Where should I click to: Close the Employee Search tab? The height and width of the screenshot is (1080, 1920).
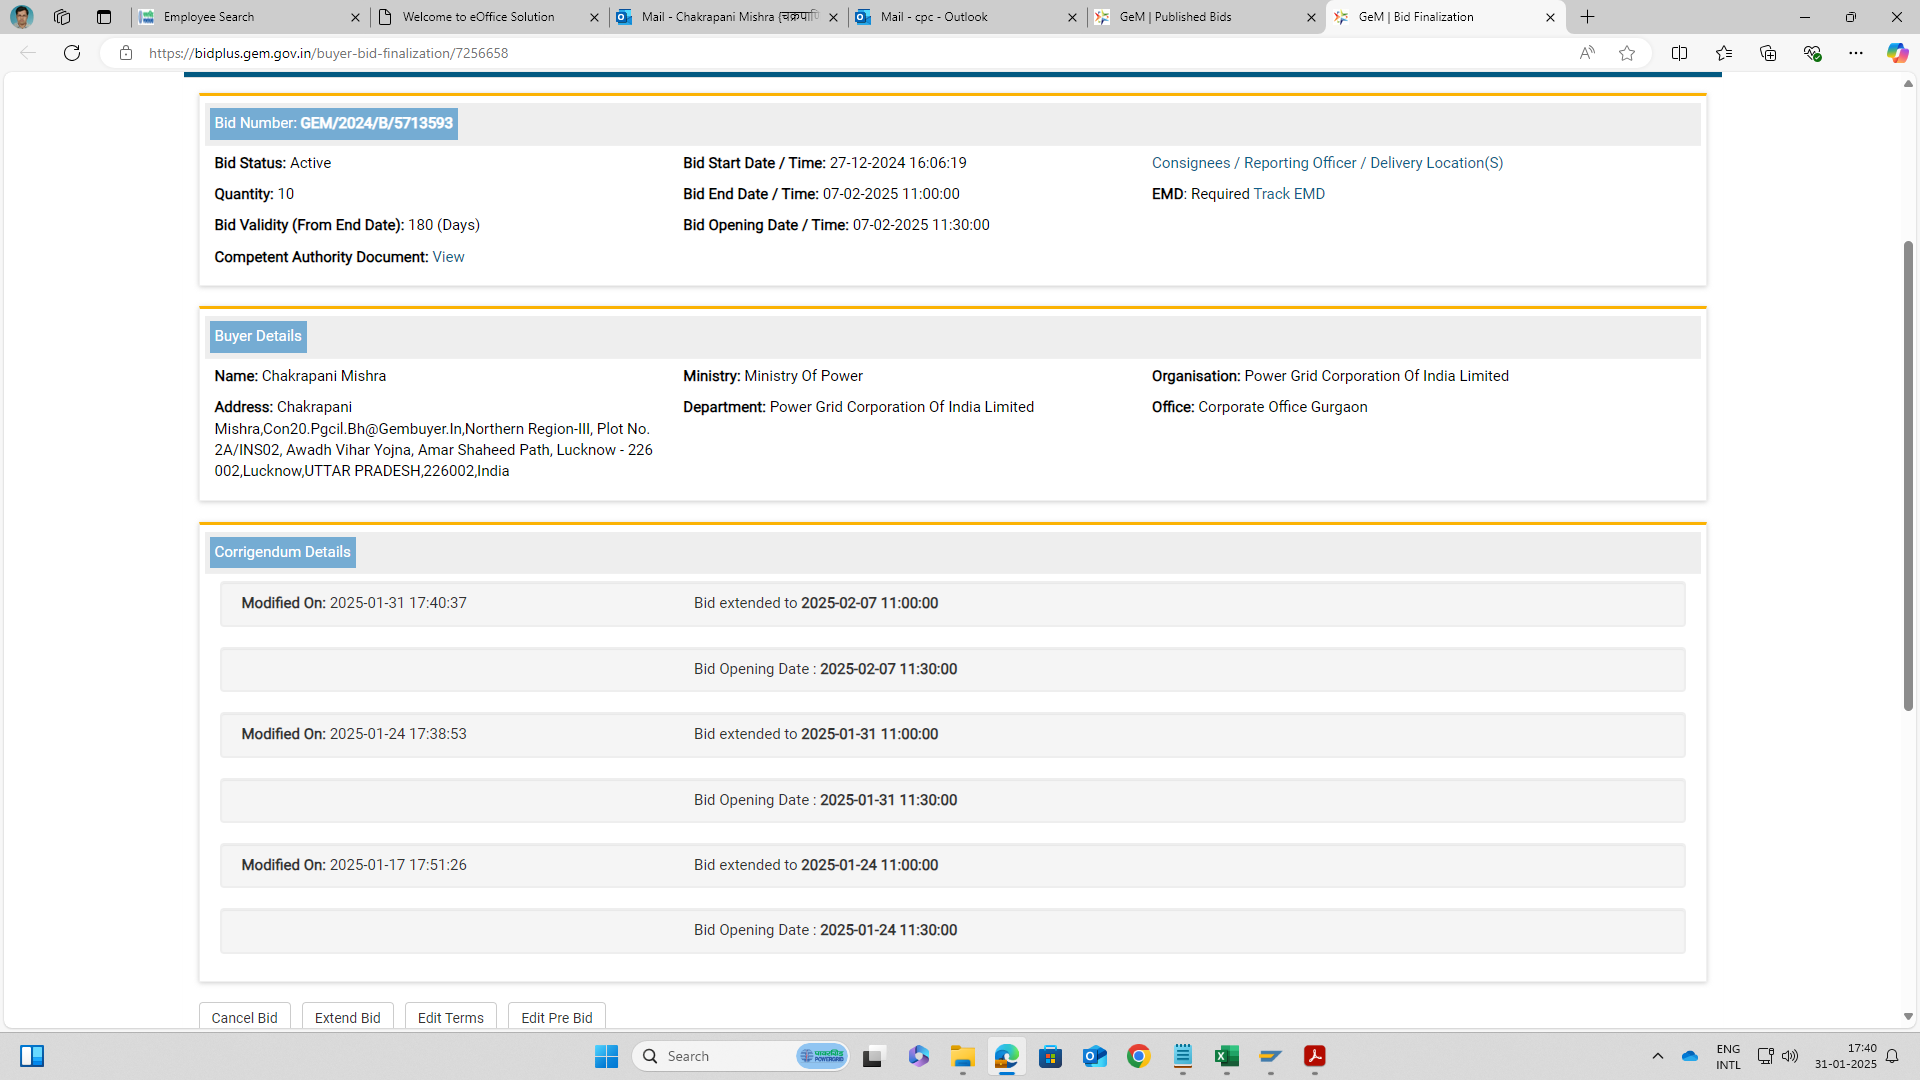pyautogui.click(x=355, y=17)
